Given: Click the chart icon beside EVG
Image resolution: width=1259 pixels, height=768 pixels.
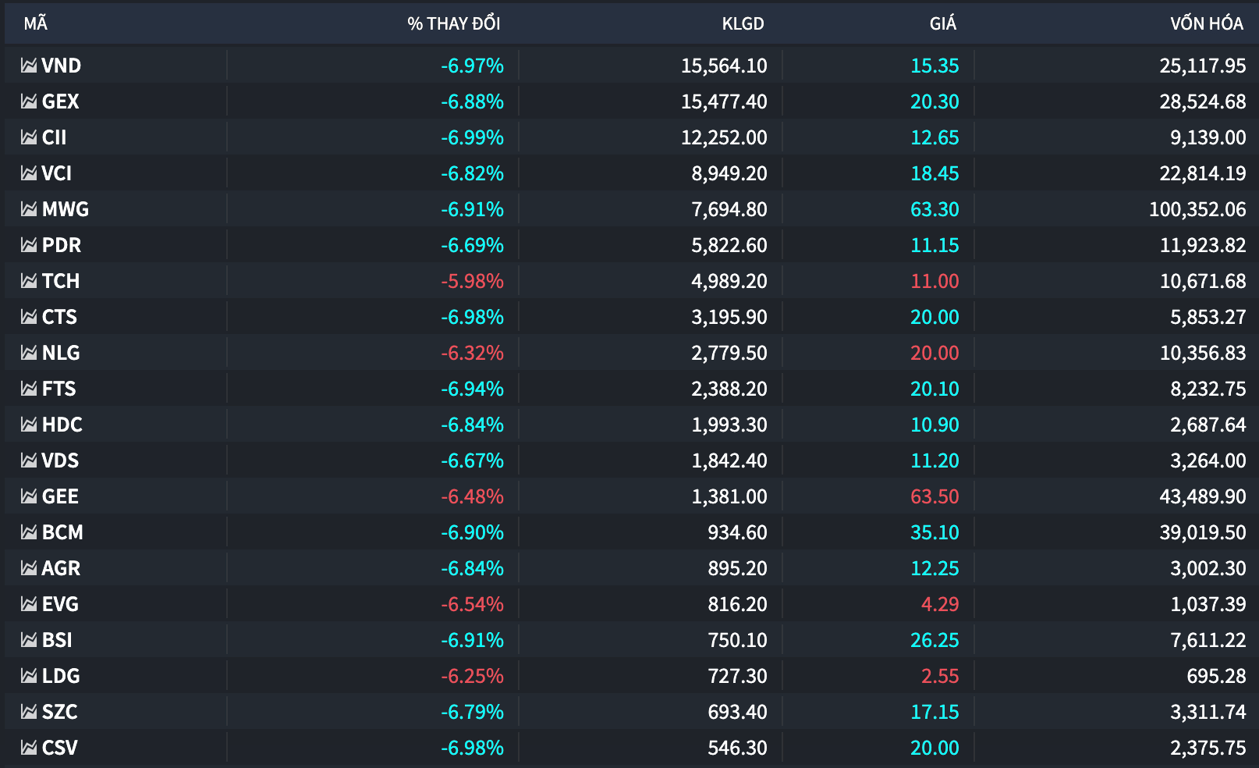Looking at the screenshot, I should [x=29, y=605].
